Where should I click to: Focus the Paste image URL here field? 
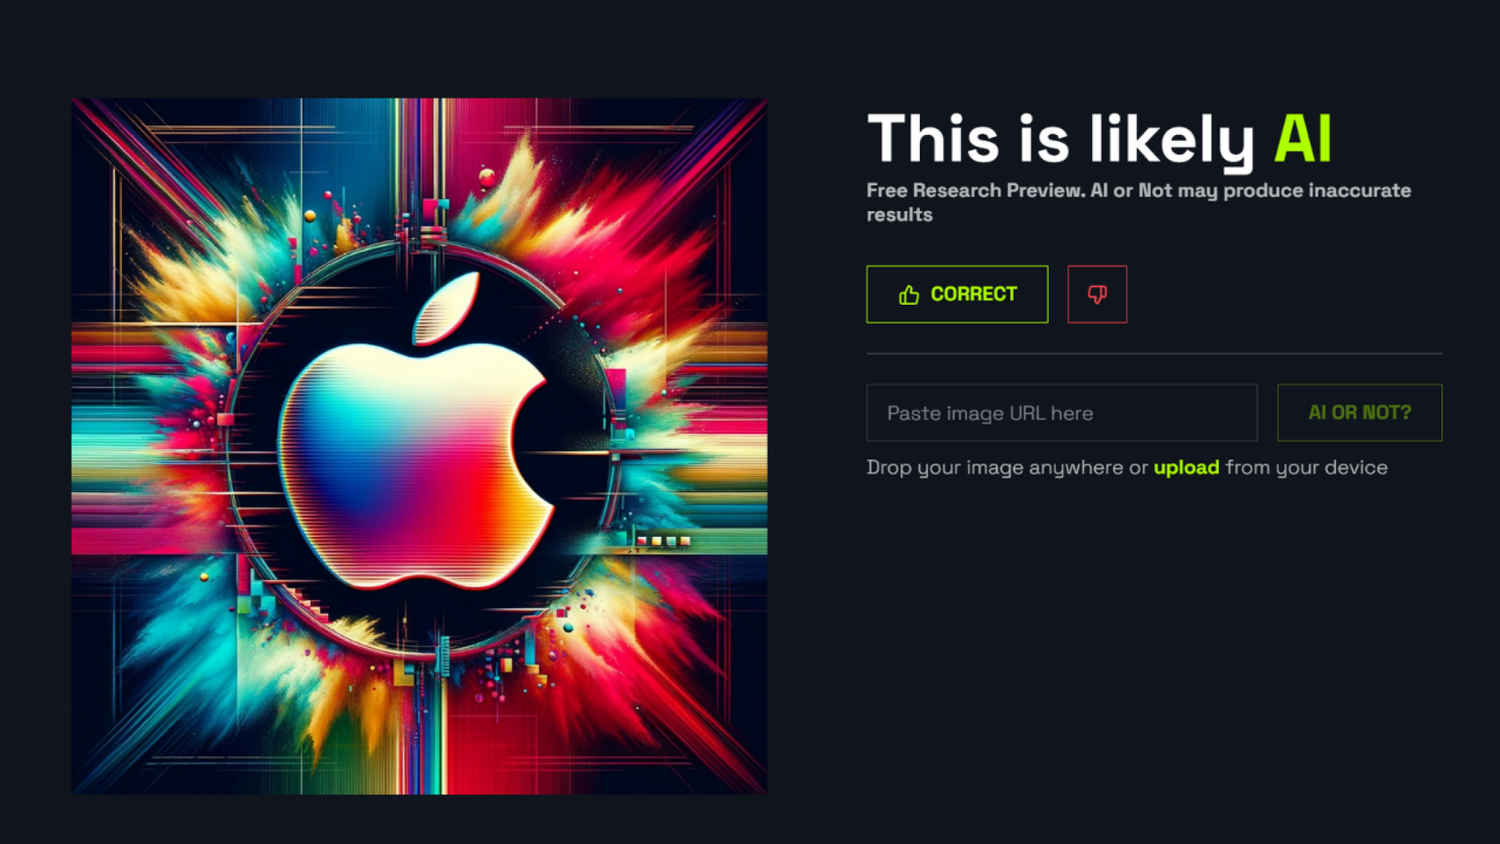pos(1062,413)
